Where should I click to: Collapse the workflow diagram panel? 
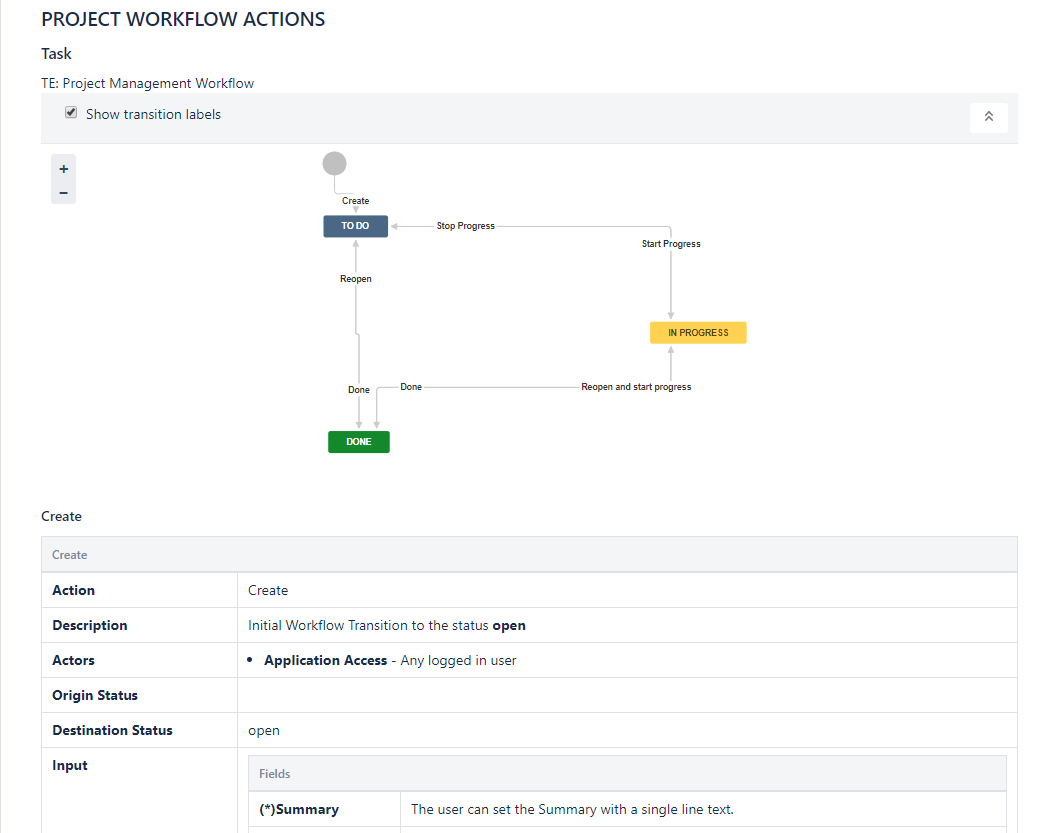[988, 117]
